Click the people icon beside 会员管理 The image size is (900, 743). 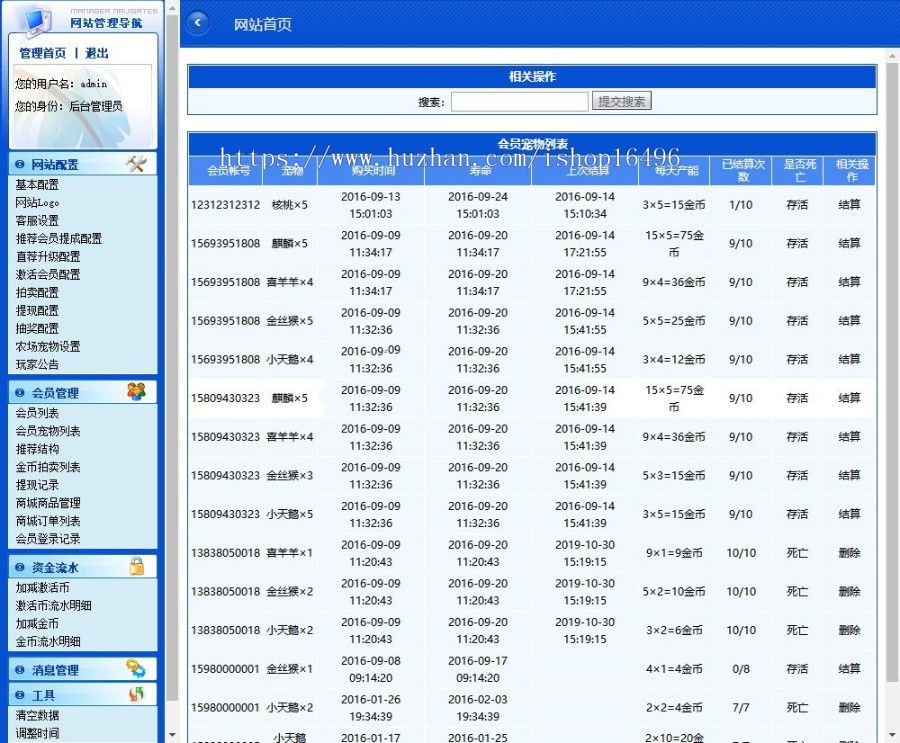coord(136,392)
